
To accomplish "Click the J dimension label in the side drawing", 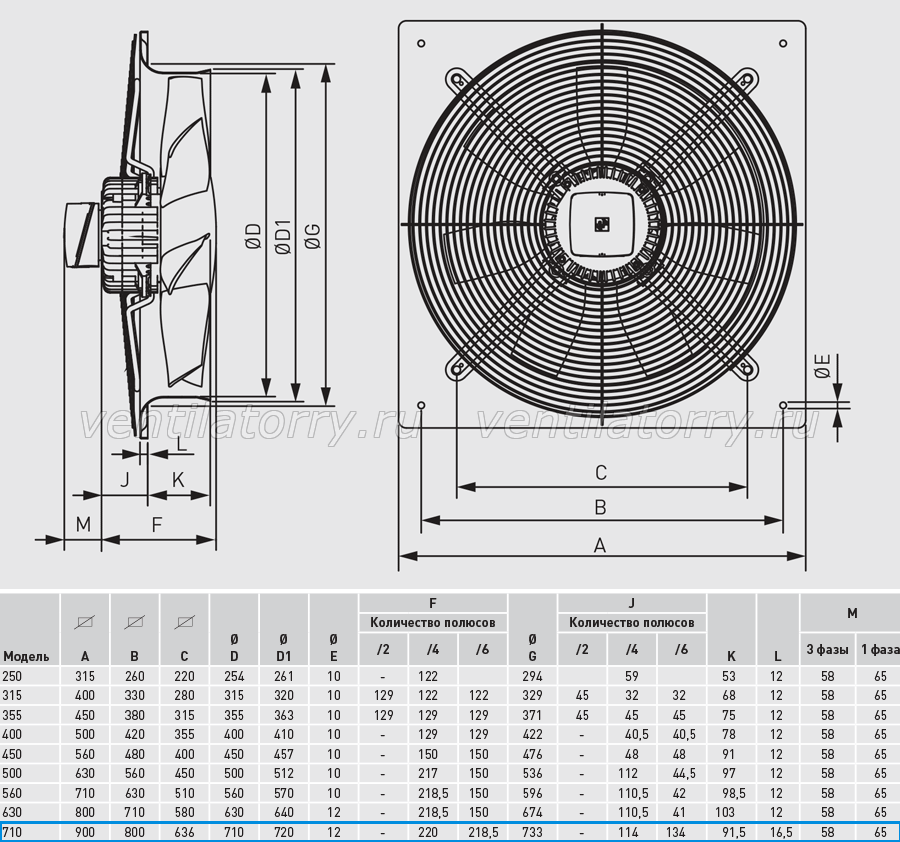I will (126, 479).
